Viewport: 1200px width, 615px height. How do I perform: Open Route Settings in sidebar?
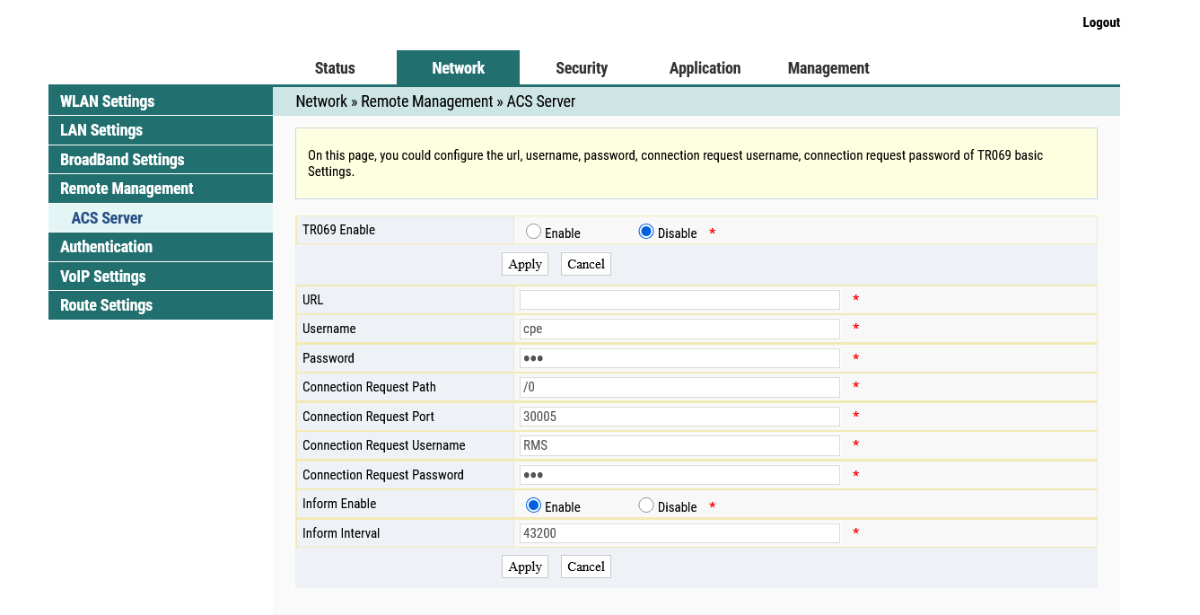pyautogui.click(x=106, y=305)
